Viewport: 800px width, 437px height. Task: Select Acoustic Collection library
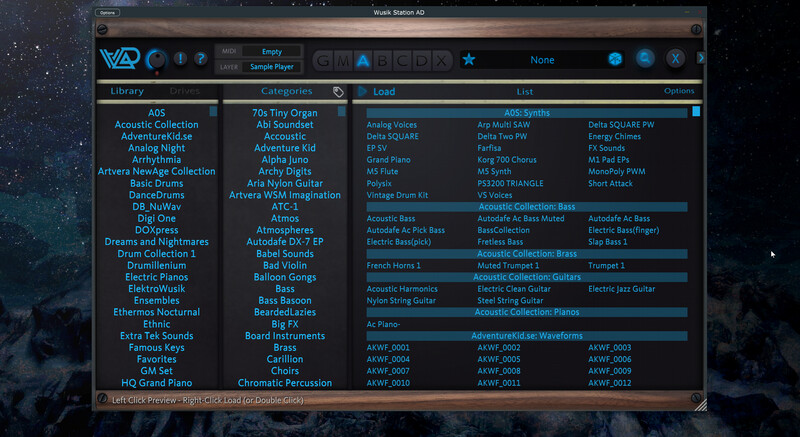point(157,124)
